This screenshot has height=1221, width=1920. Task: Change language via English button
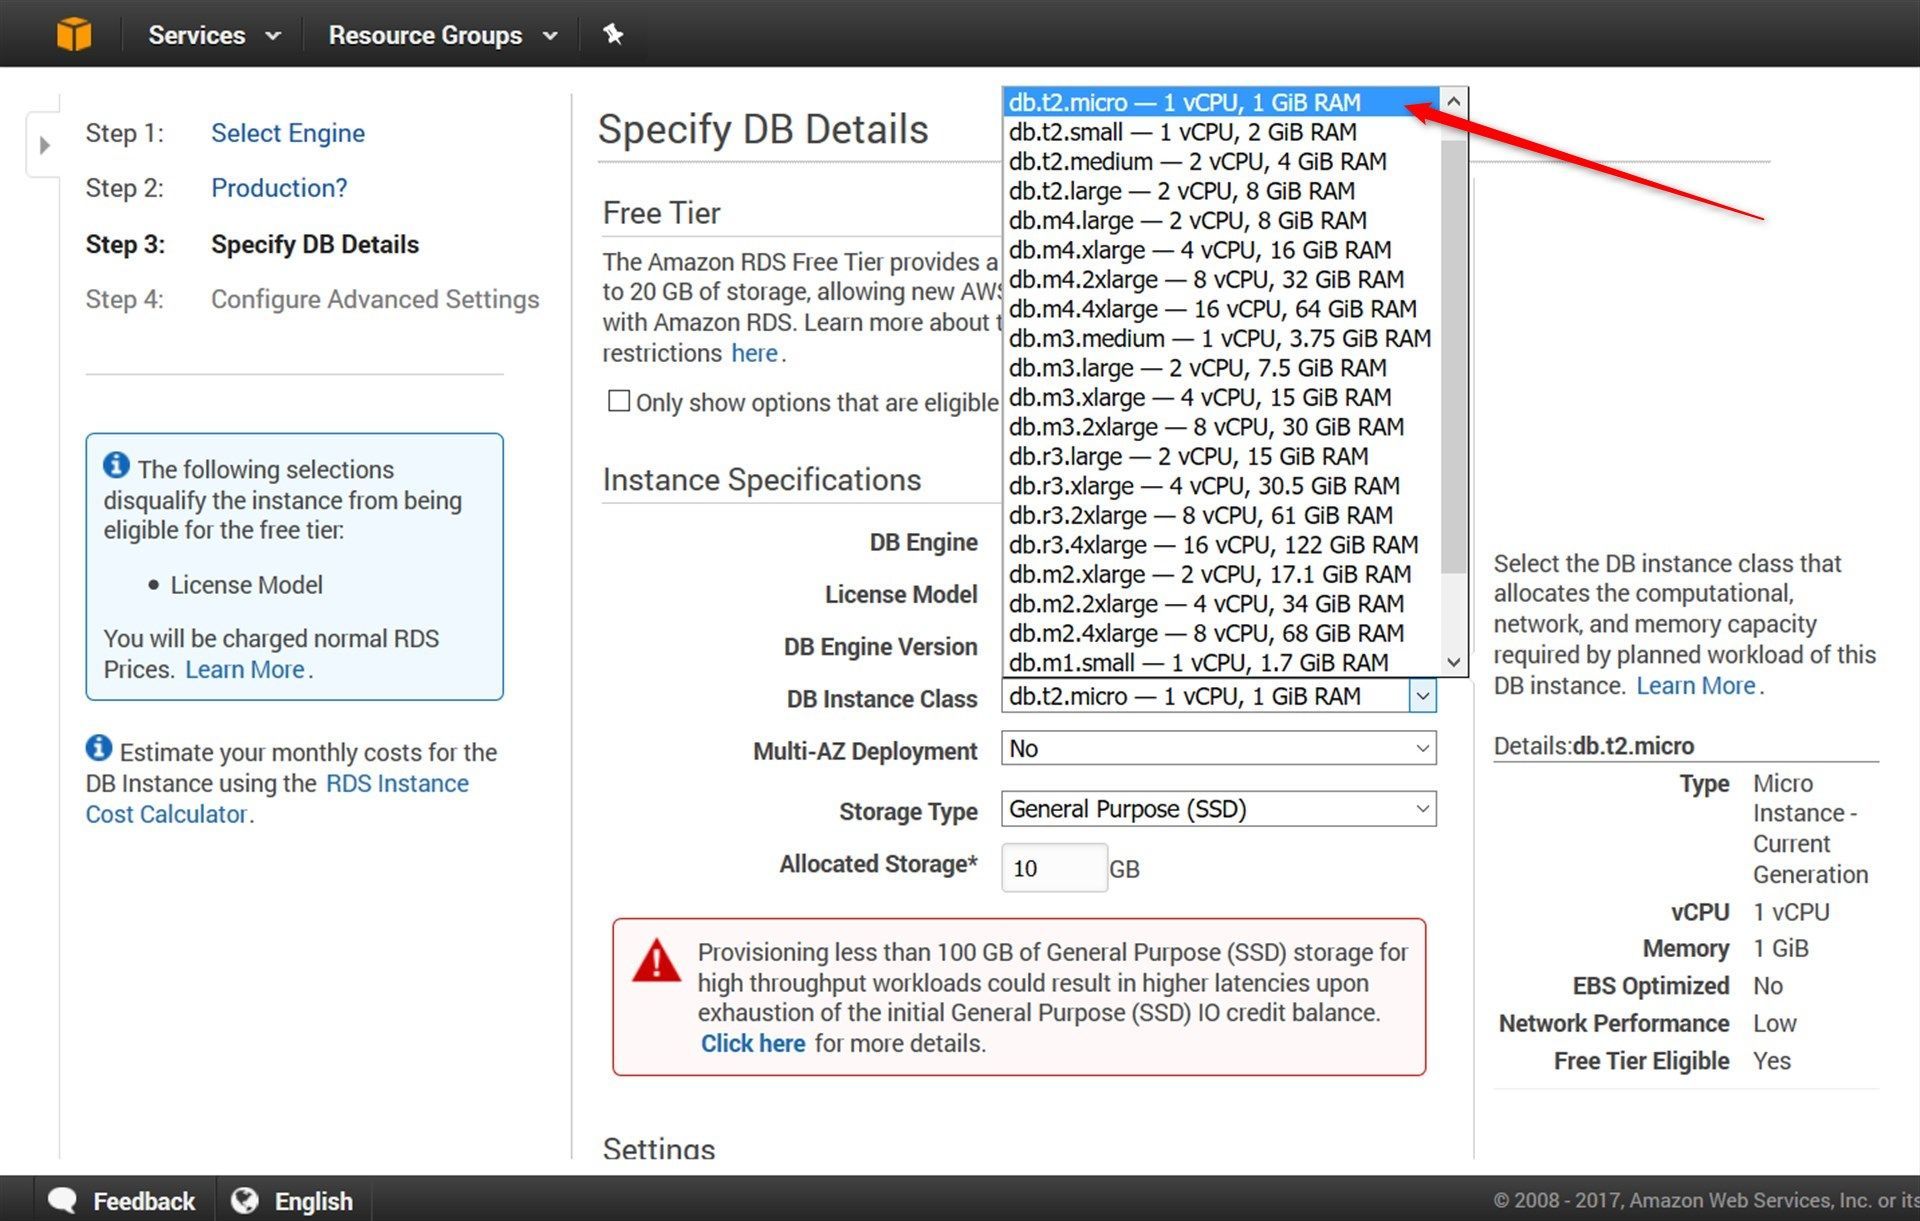[292, 1200]
